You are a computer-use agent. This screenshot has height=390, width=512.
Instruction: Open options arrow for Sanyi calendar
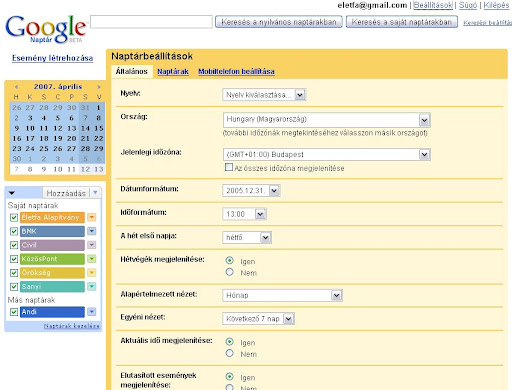[x=92, y=286]
